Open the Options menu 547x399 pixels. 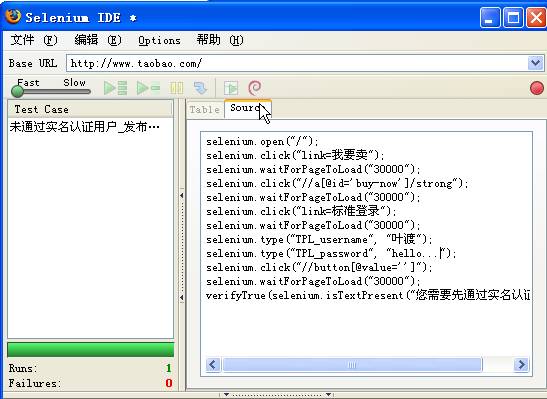coord(159,40)
